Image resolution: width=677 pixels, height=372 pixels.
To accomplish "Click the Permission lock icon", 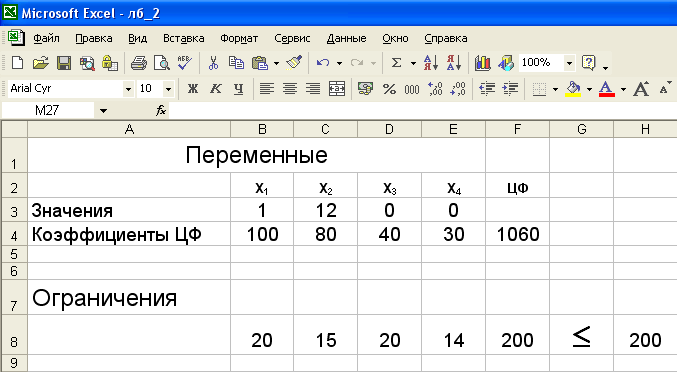I will click(x=110, y=63).
